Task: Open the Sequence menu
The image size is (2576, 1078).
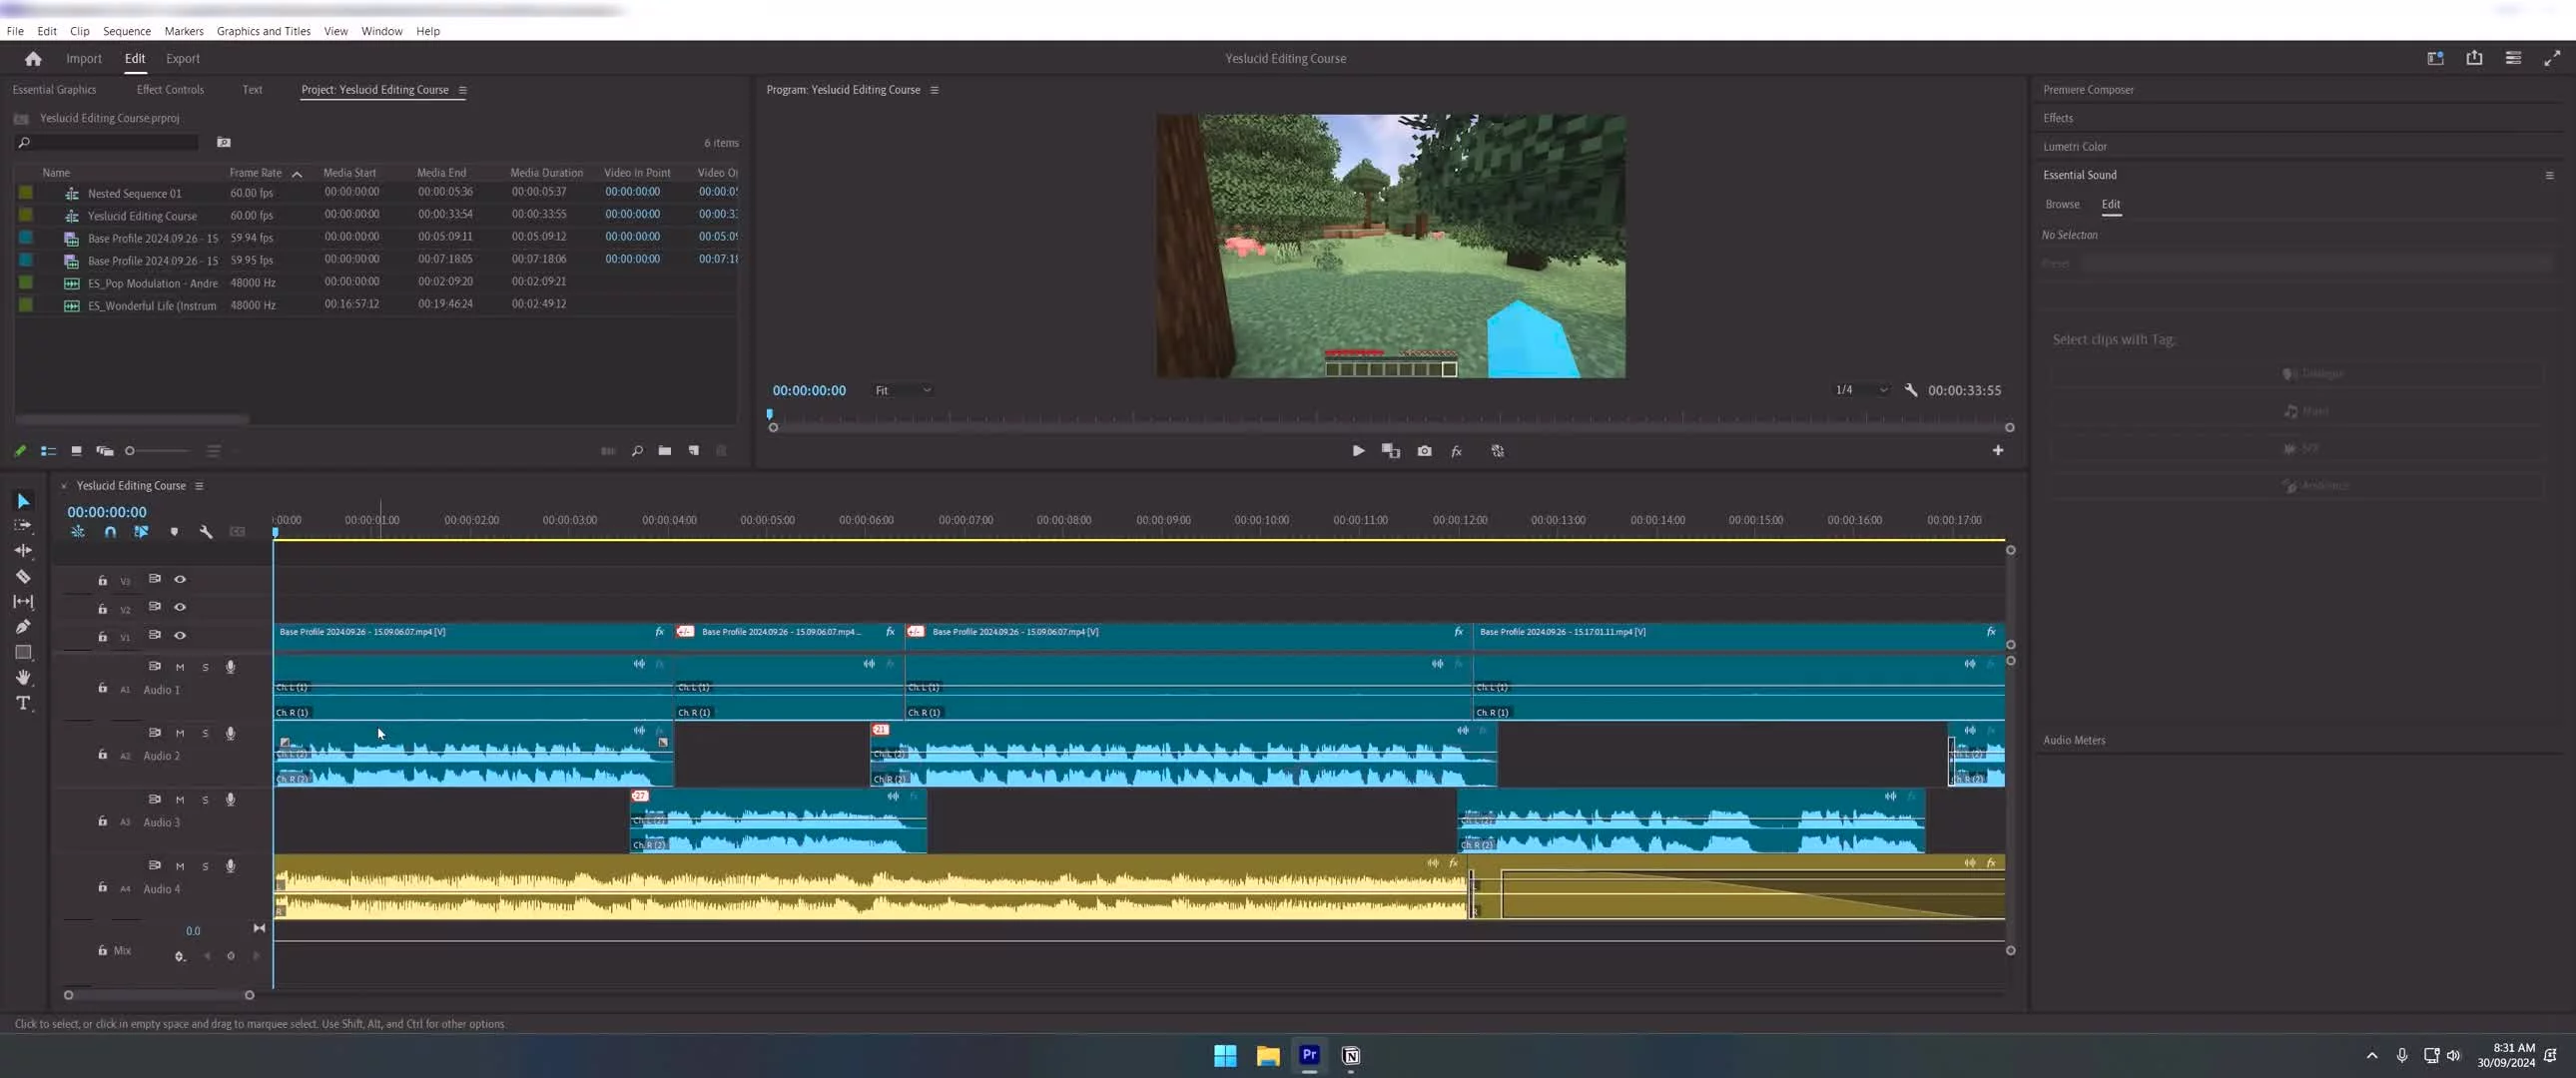Action: (127, 31)
